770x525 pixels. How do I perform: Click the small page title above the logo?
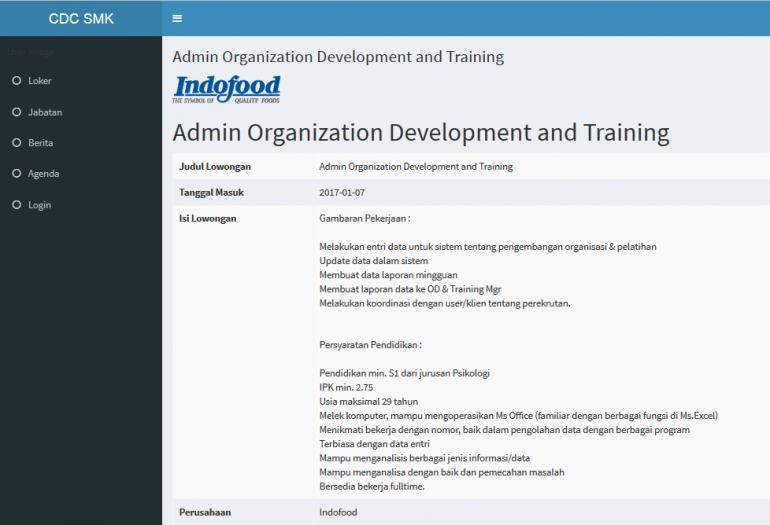[338, 57]
